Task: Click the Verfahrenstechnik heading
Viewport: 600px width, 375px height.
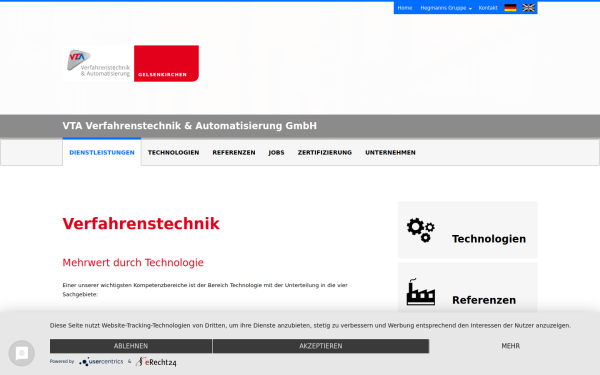Action: pyautogui.click(x=141, y=224)
